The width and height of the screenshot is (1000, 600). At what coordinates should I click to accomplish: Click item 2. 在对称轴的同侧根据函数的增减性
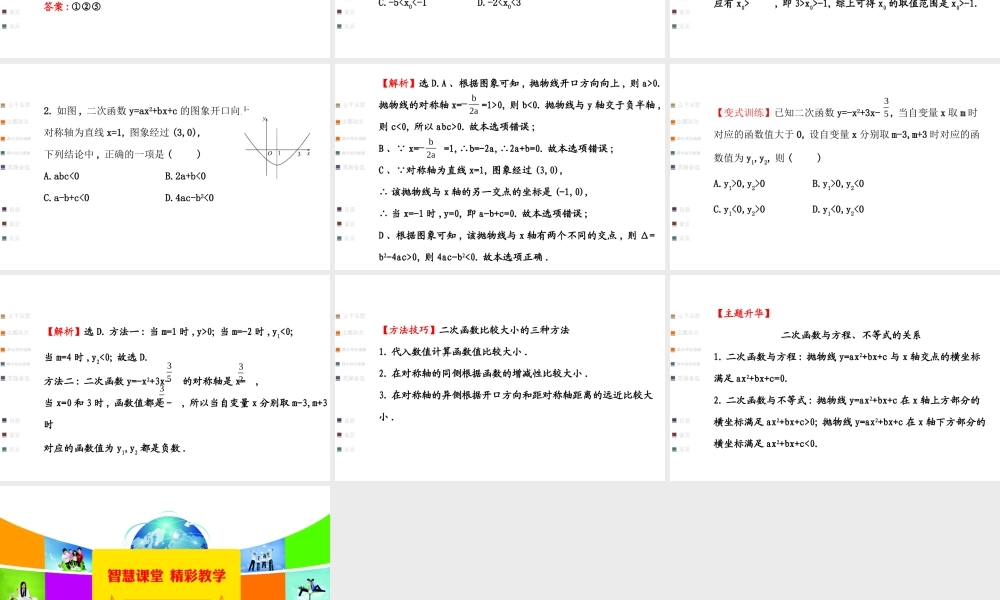[x=483, y=373]
